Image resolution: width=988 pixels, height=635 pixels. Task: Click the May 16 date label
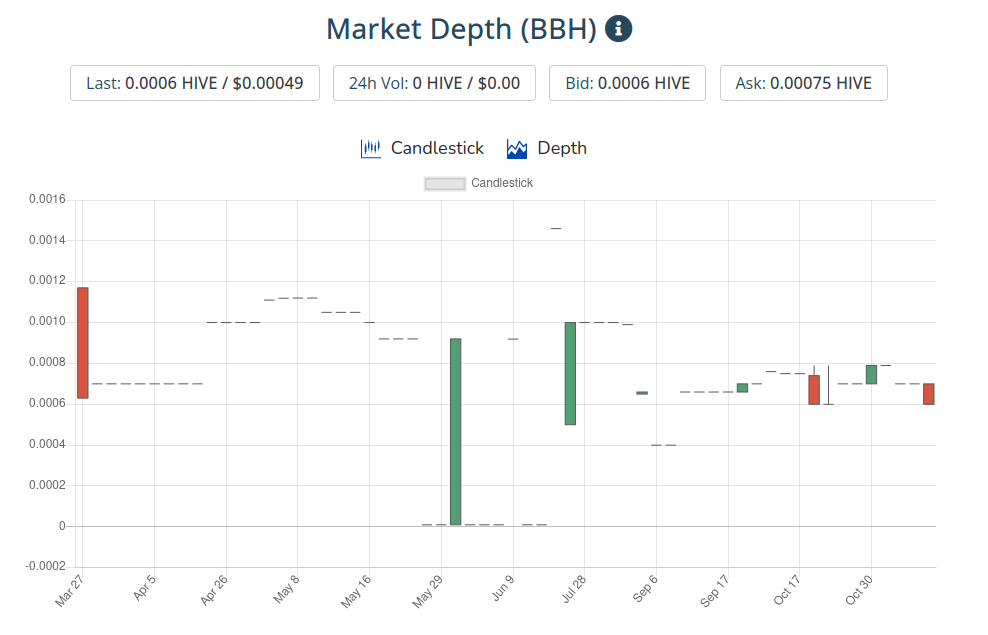[x=356, y=592]
